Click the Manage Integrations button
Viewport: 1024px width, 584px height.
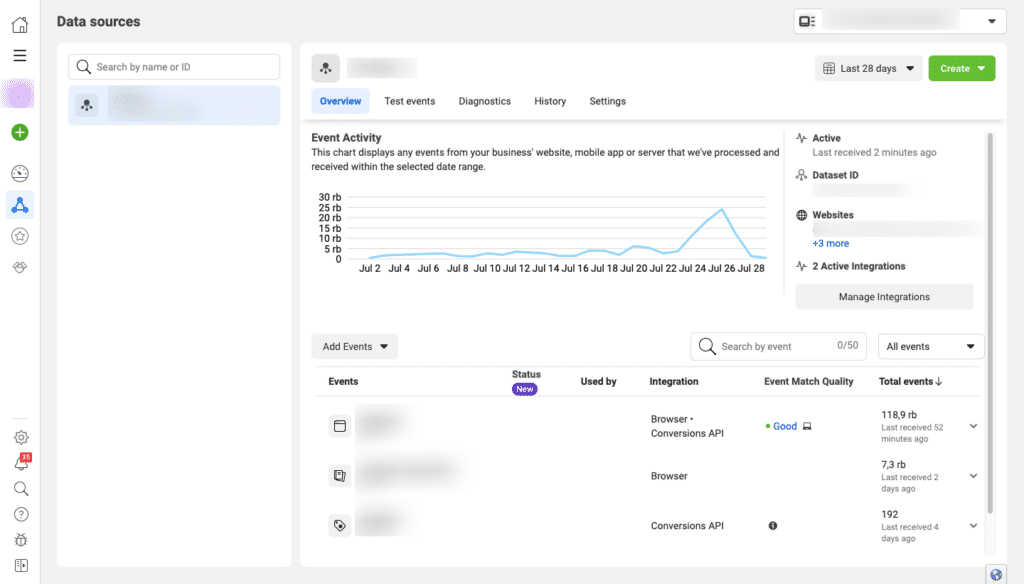(884, 297)
